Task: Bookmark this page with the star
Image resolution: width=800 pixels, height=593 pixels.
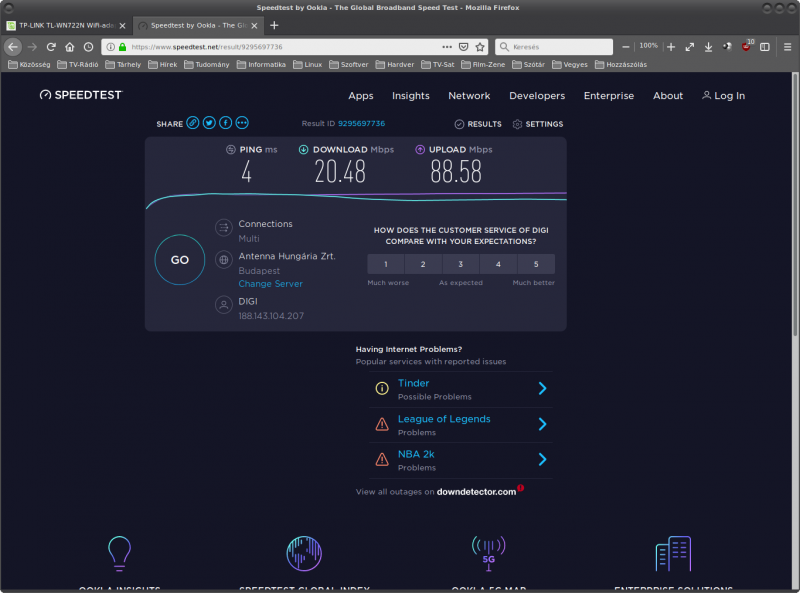Action: [480, 47]
